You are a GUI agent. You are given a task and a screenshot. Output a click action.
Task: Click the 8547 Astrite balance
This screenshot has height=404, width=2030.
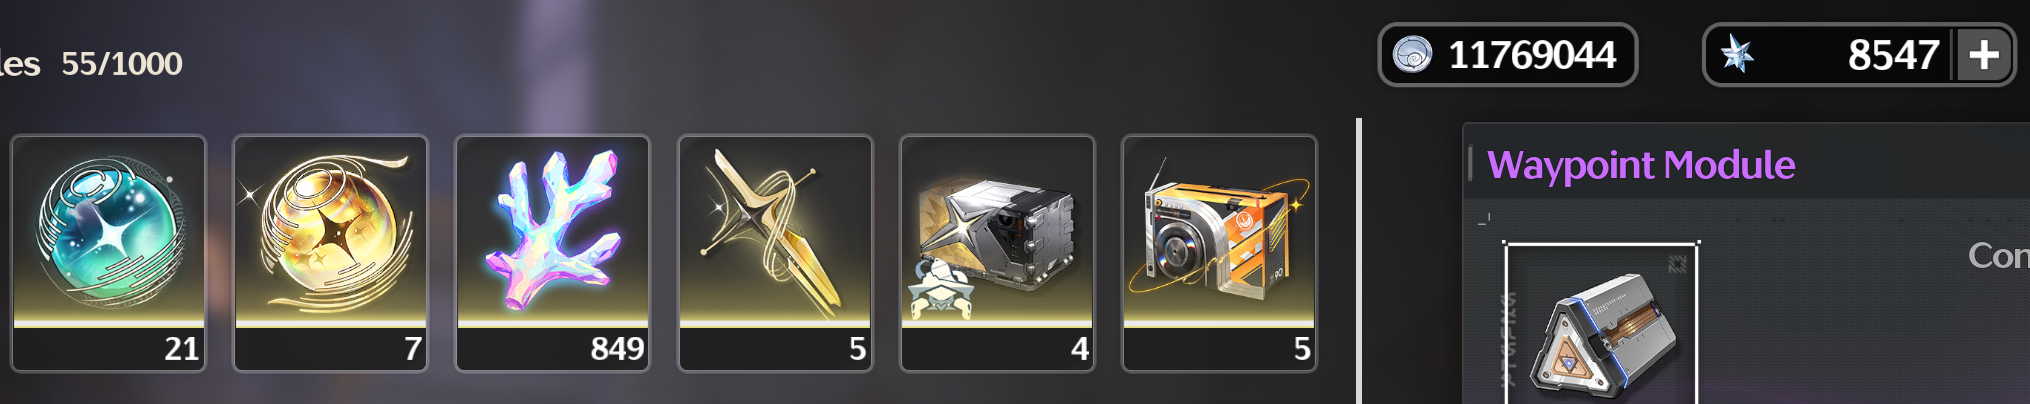click(1893, 55)
